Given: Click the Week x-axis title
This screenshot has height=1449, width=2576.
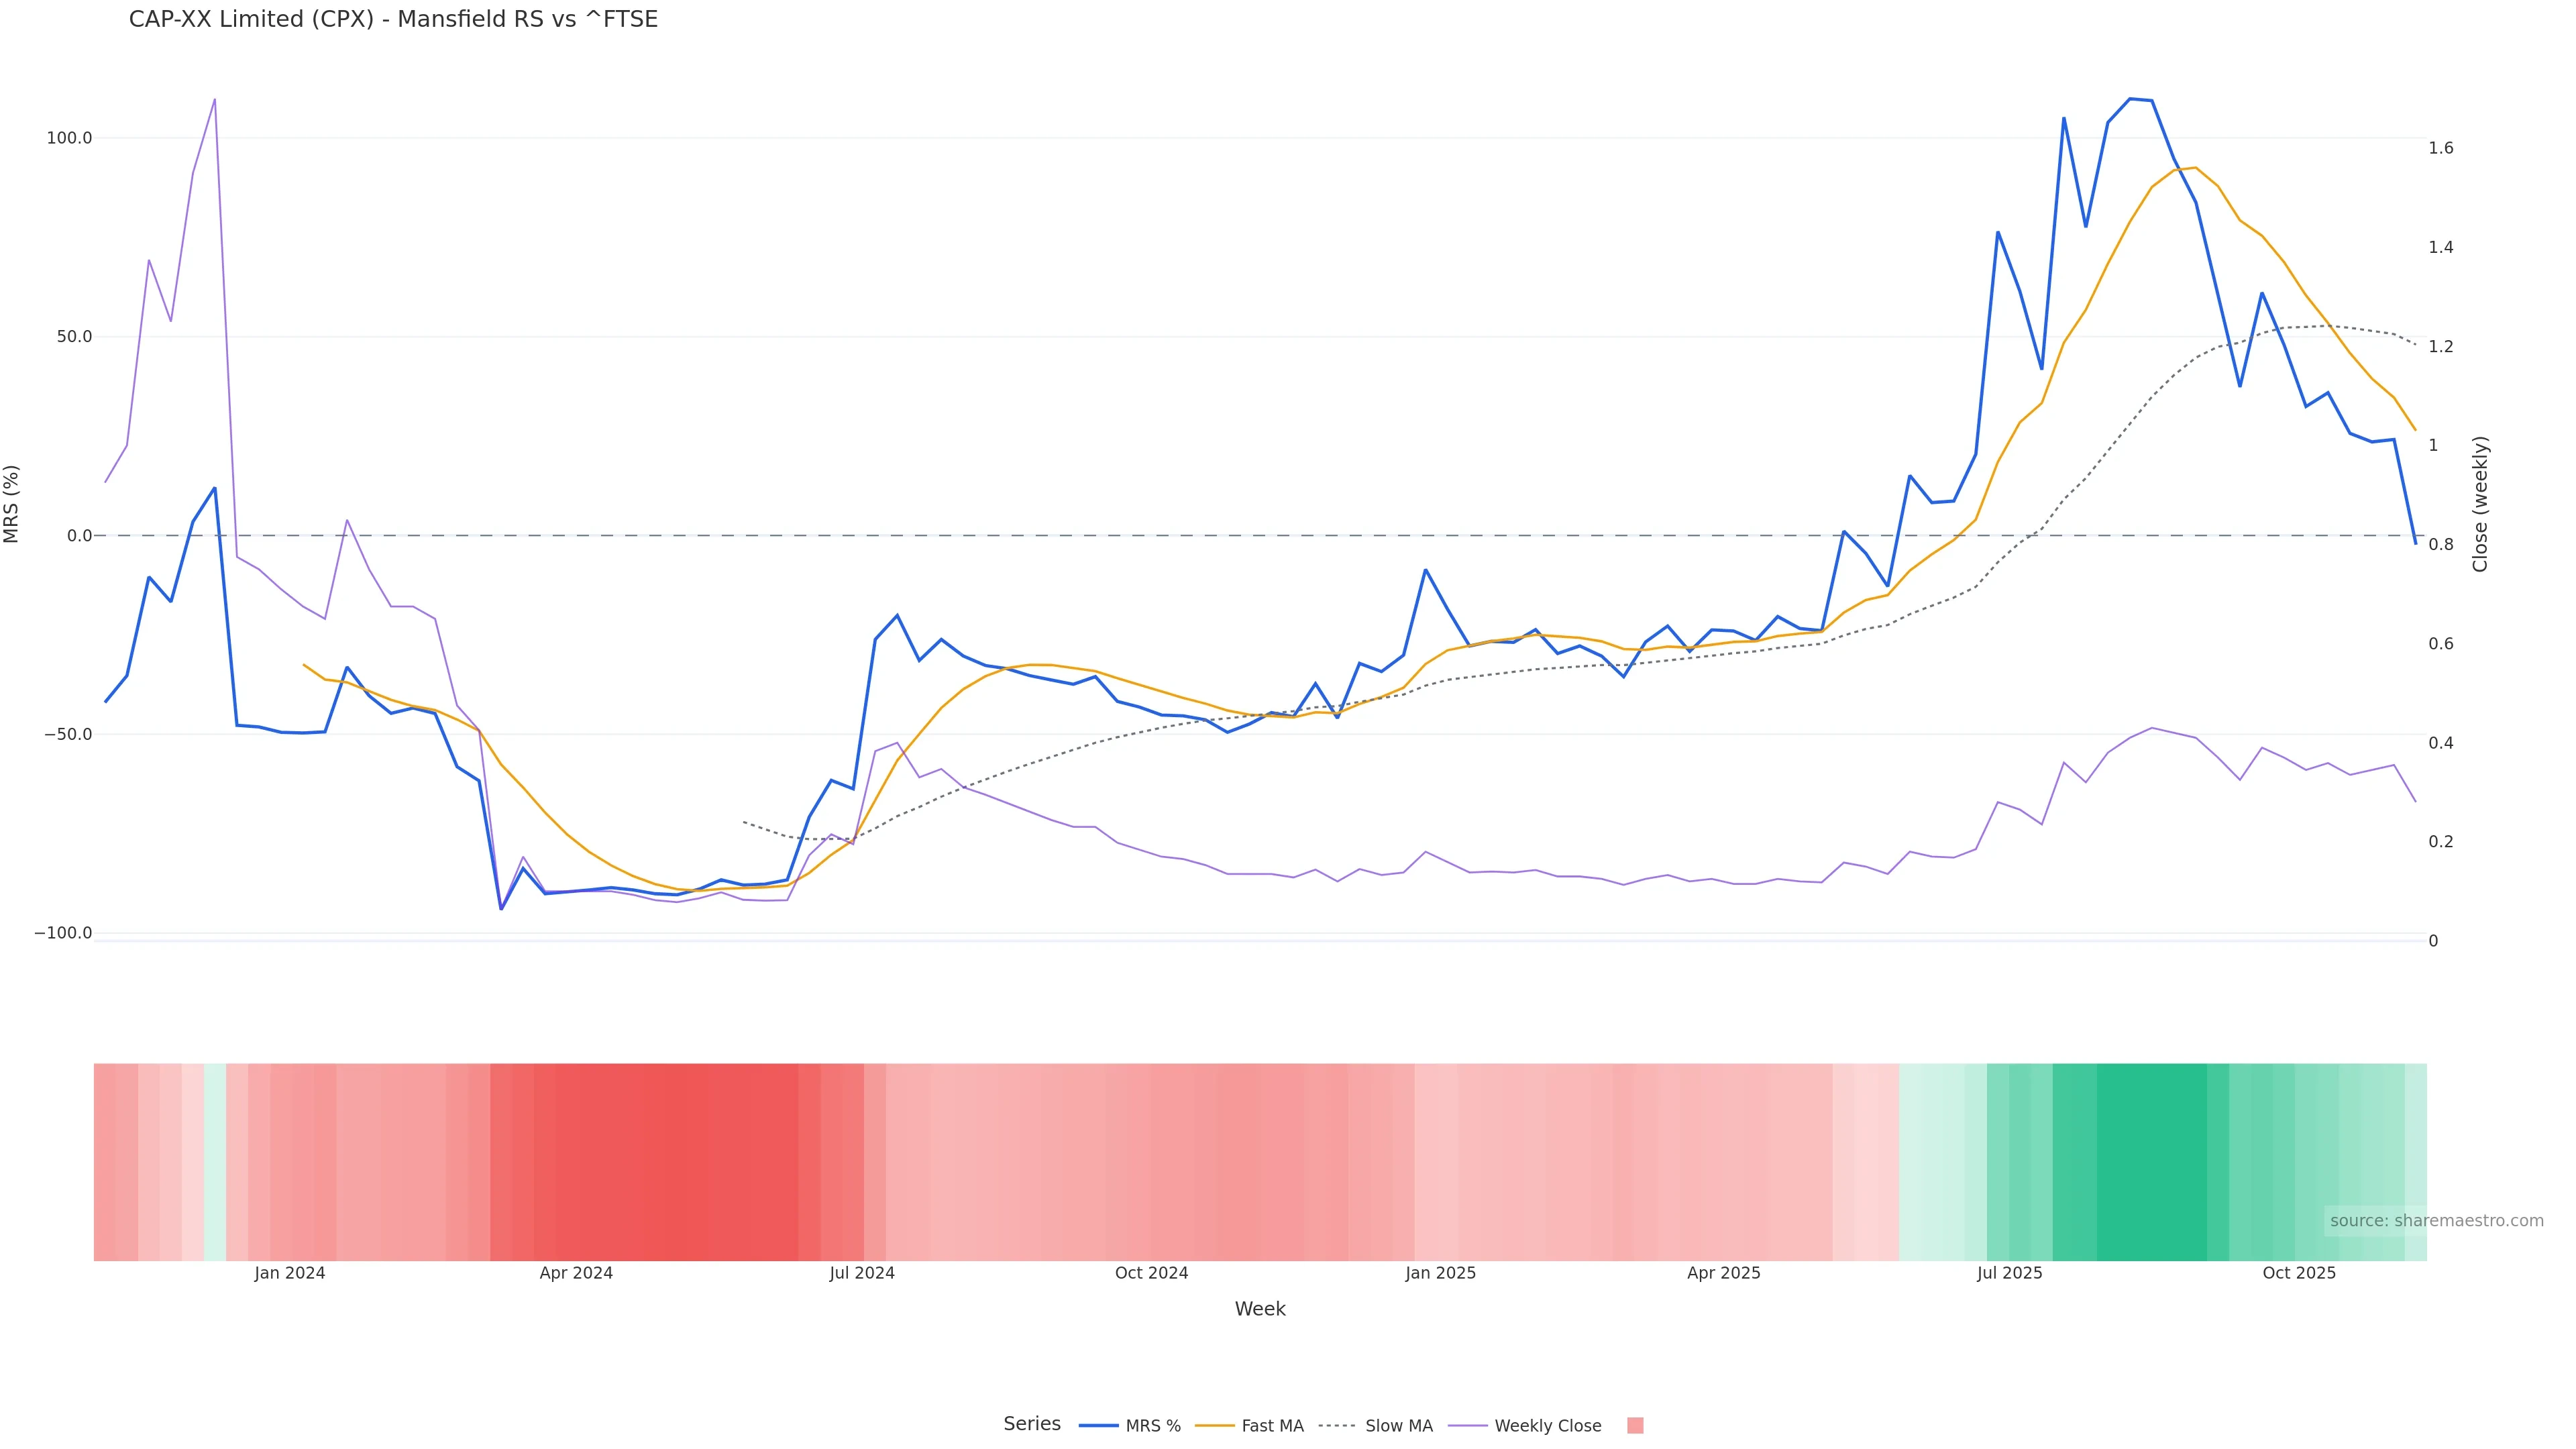Looking at the screenshot, I should coord(1259,1309).
